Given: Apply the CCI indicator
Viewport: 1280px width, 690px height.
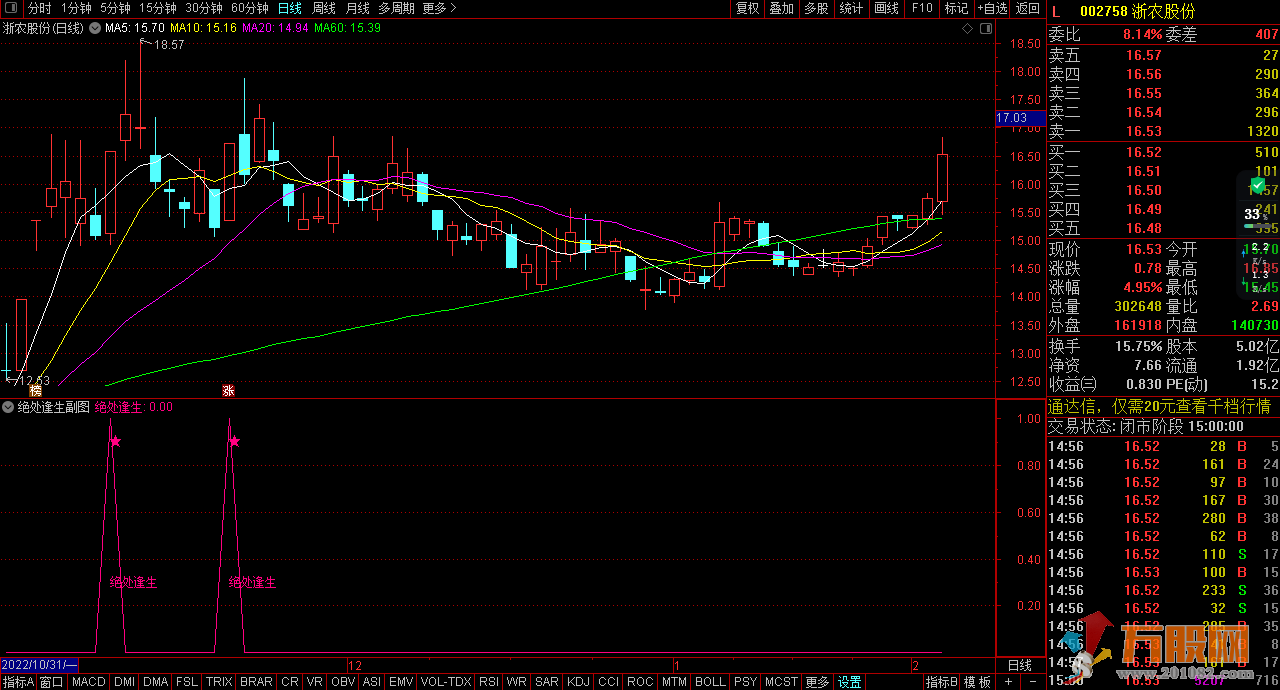Looking at the screenshot, I should coord(609,682).
